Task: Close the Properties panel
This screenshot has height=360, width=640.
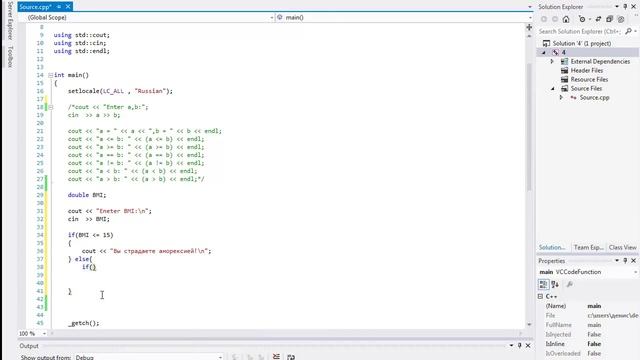Action: pyautogui.click(x=634, y=260)
